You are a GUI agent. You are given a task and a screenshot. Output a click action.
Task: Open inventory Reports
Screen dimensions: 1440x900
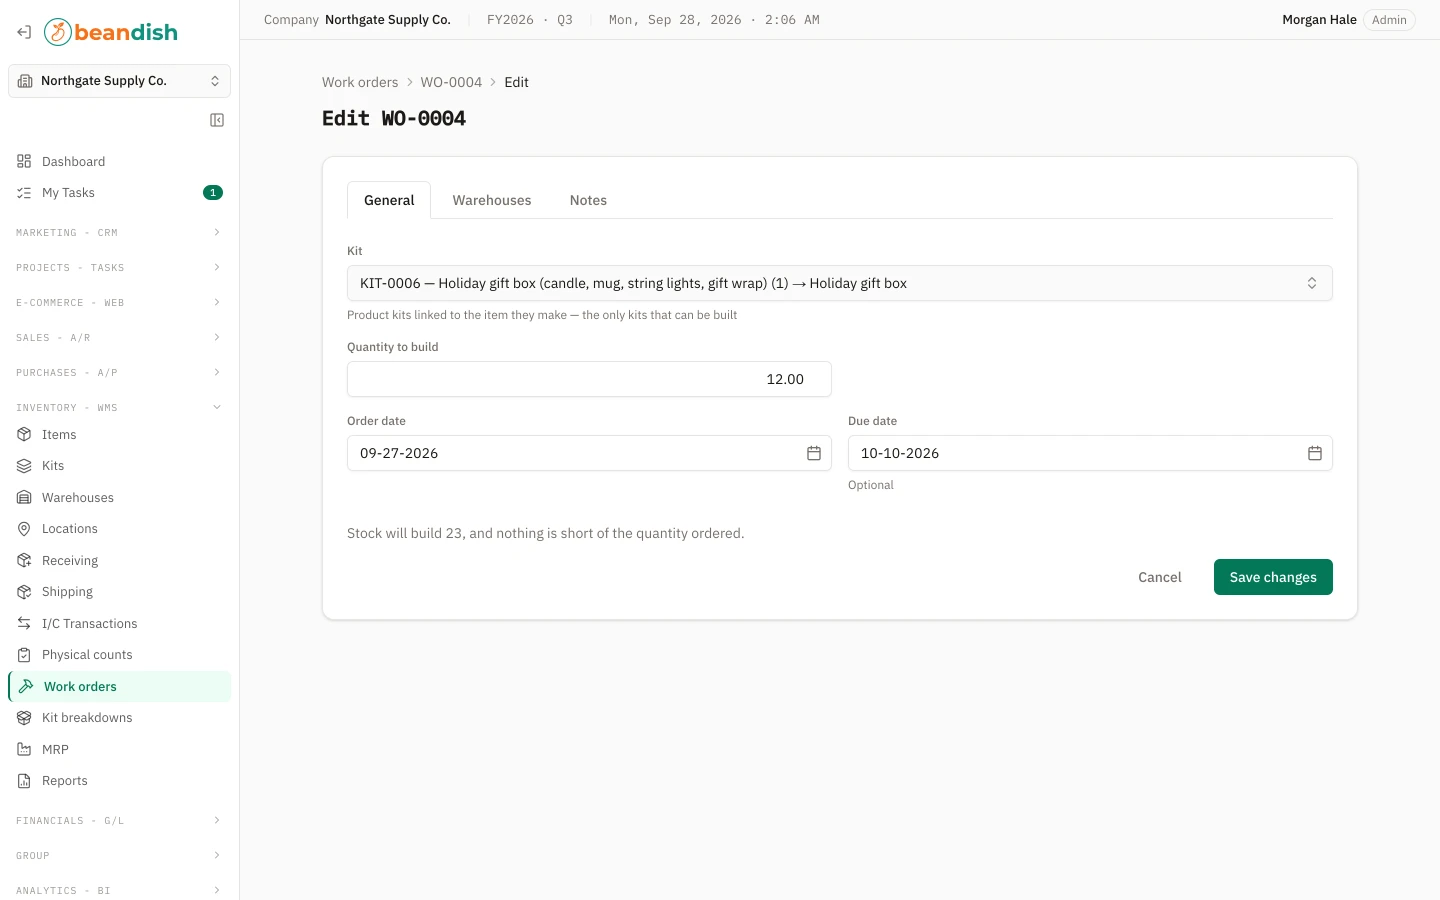pyautogui.click(x=119, y=781)
